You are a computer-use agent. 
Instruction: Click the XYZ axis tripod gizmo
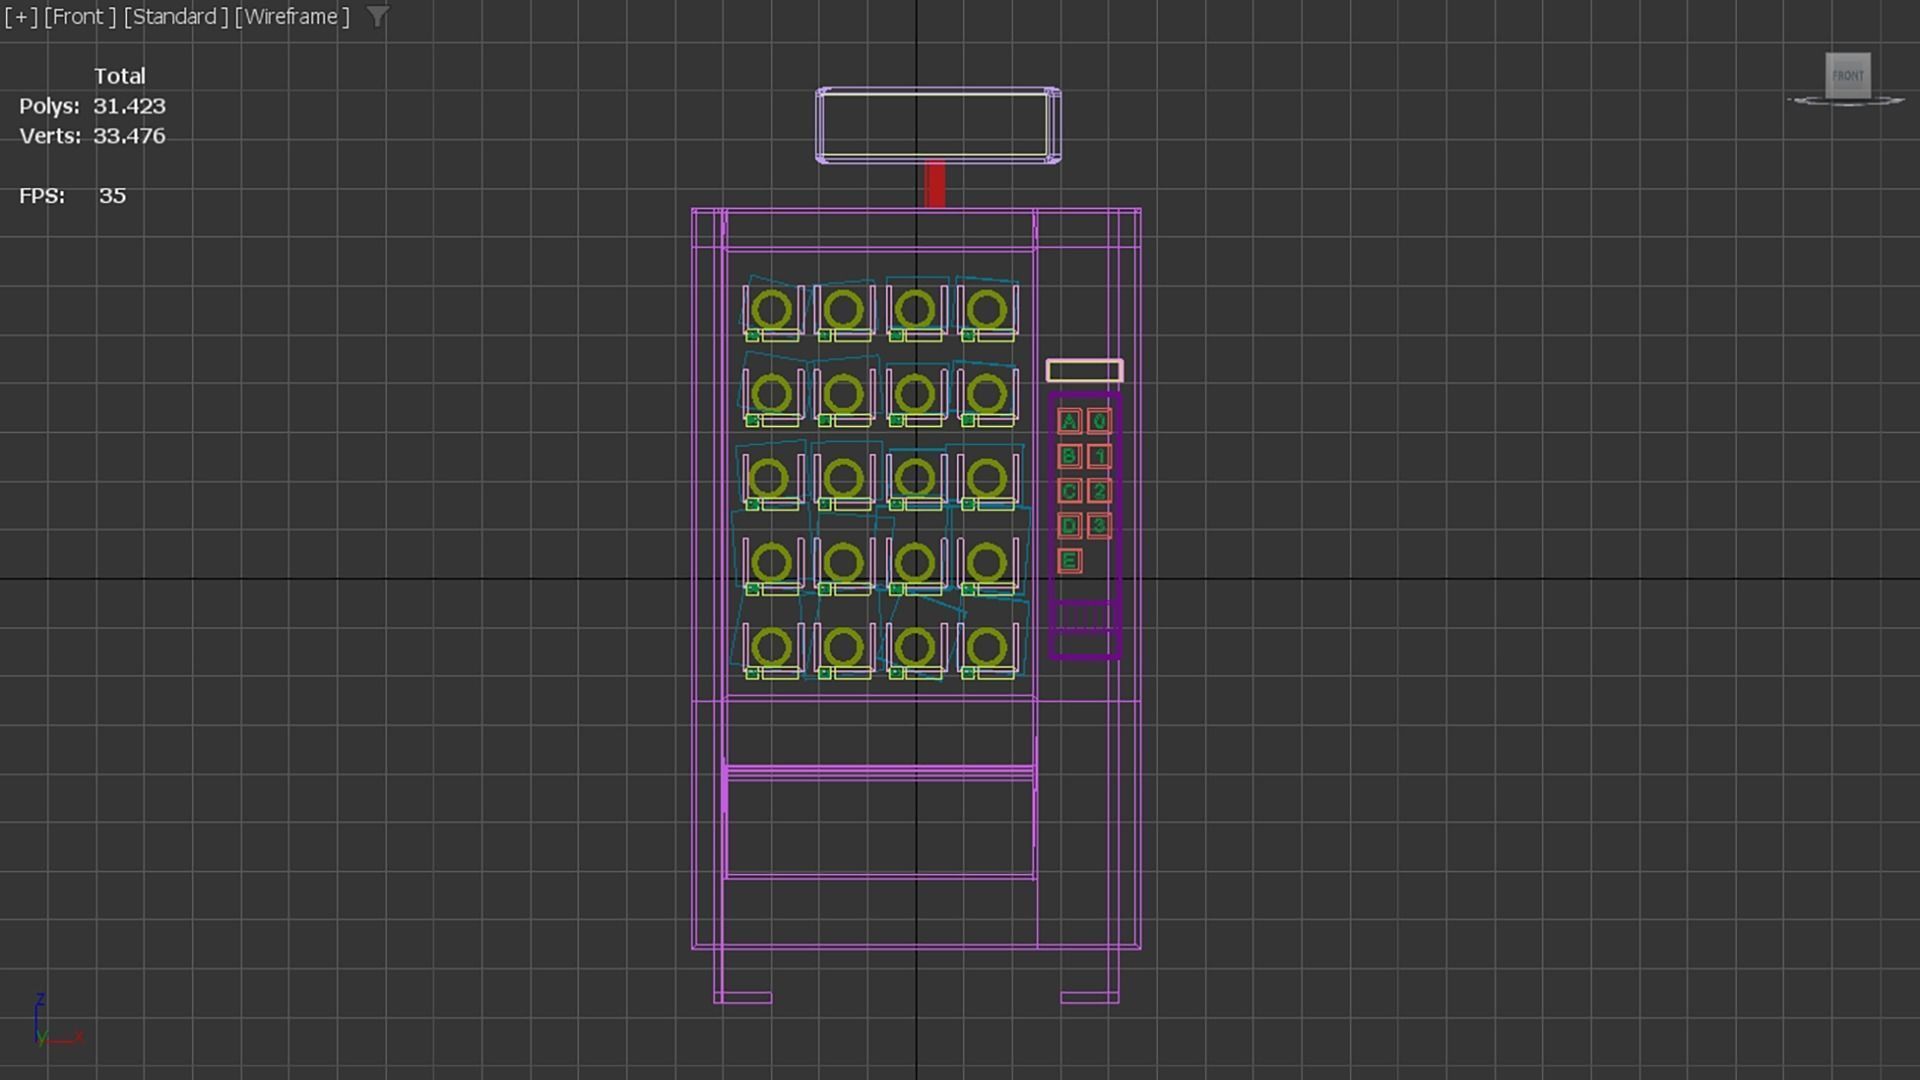coord(58,1020)
